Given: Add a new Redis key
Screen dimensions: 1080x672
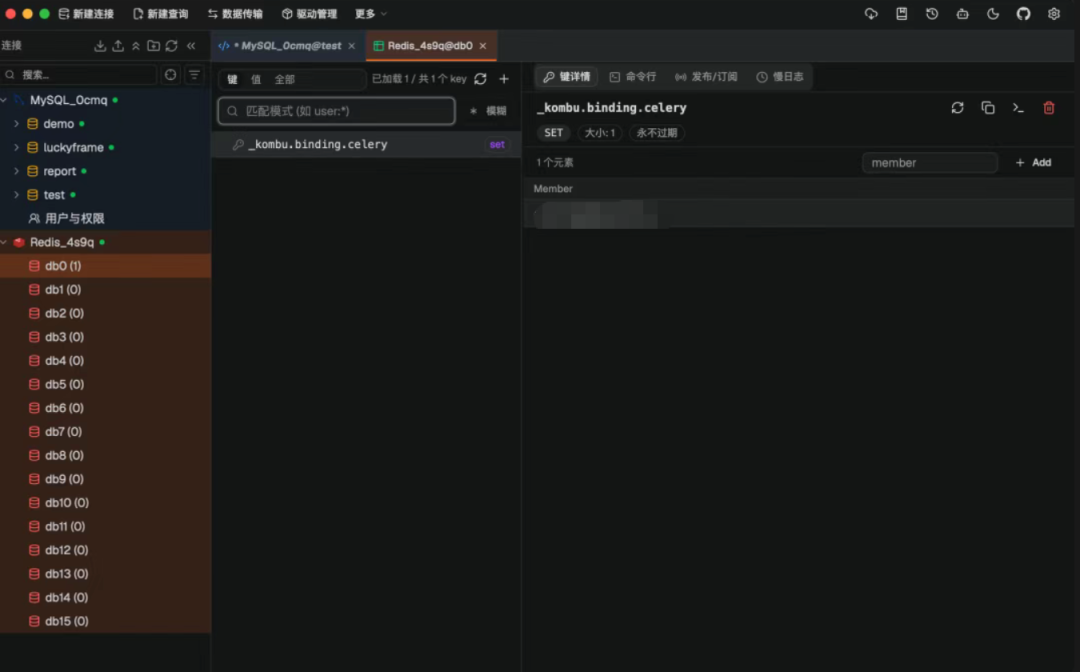Looking at the screenshot, I should tap(504, 79).
